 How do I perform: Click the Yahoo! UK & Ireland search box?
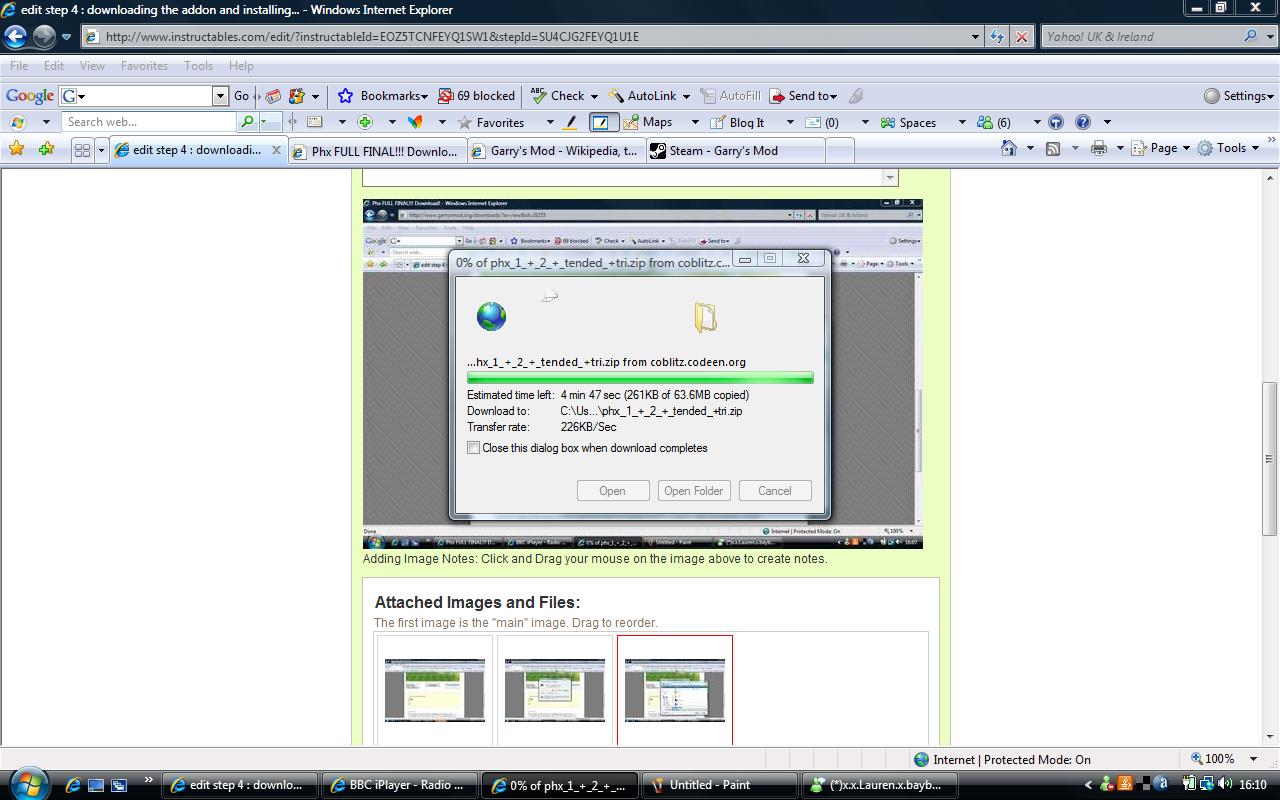coord(1140,37)
